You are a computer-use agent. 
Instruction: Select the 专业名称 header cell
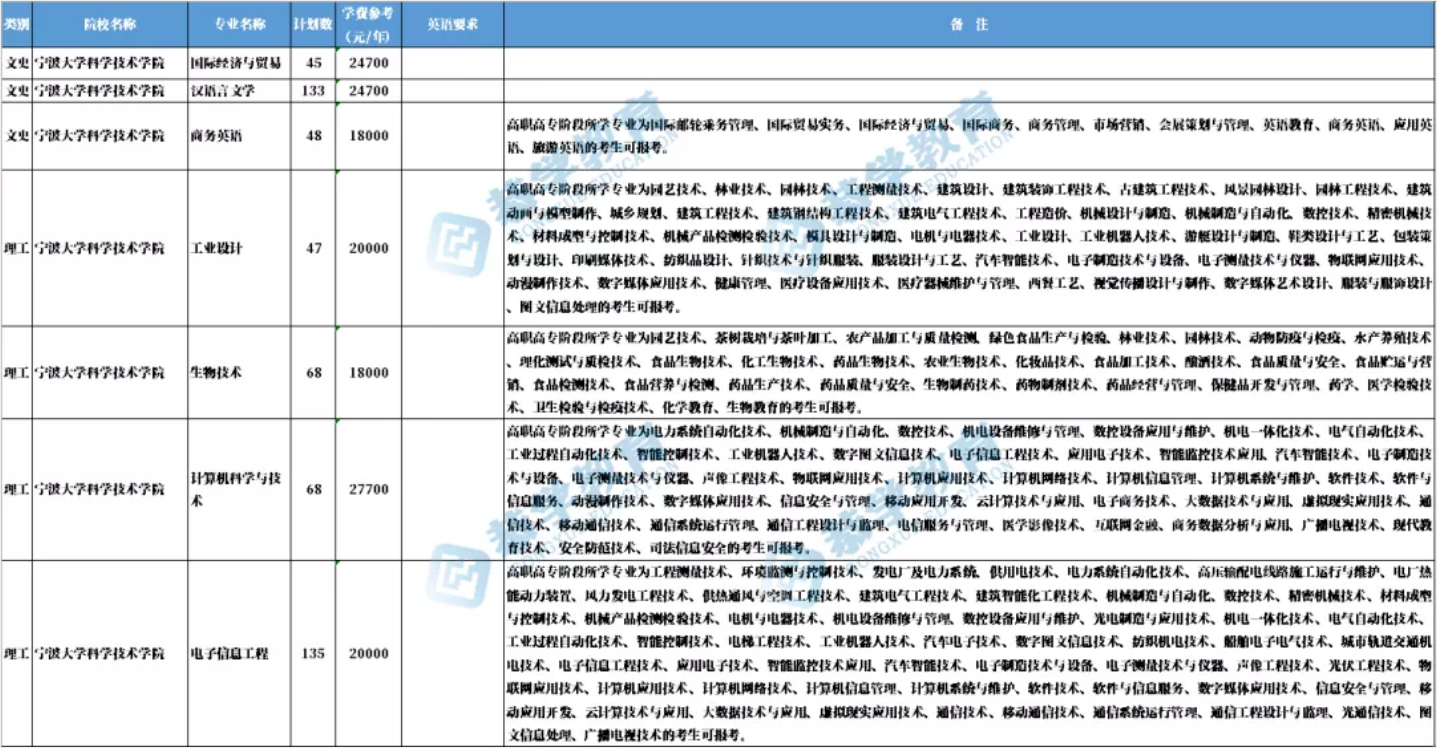[239, 24]
